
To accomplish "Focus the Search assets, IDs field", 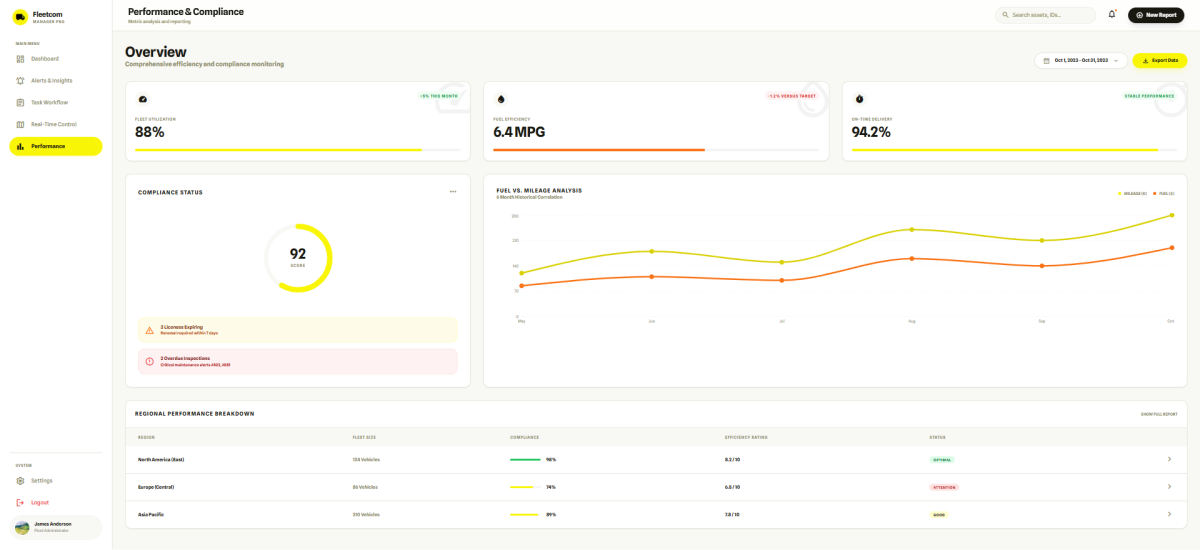I will pyautogui.click(x=1047, y=15).
